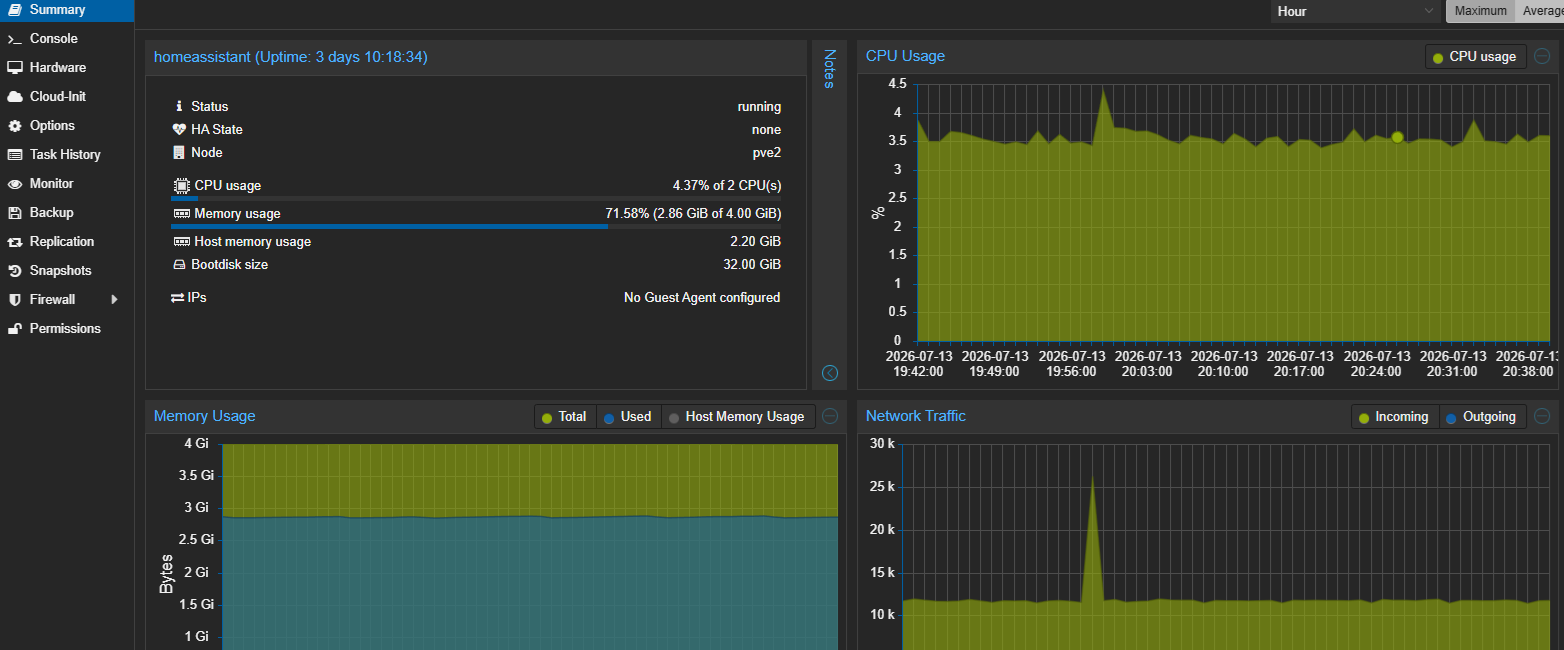Toggle Total memory legend series
The image size is (1564, 650).
click(565, 417)
